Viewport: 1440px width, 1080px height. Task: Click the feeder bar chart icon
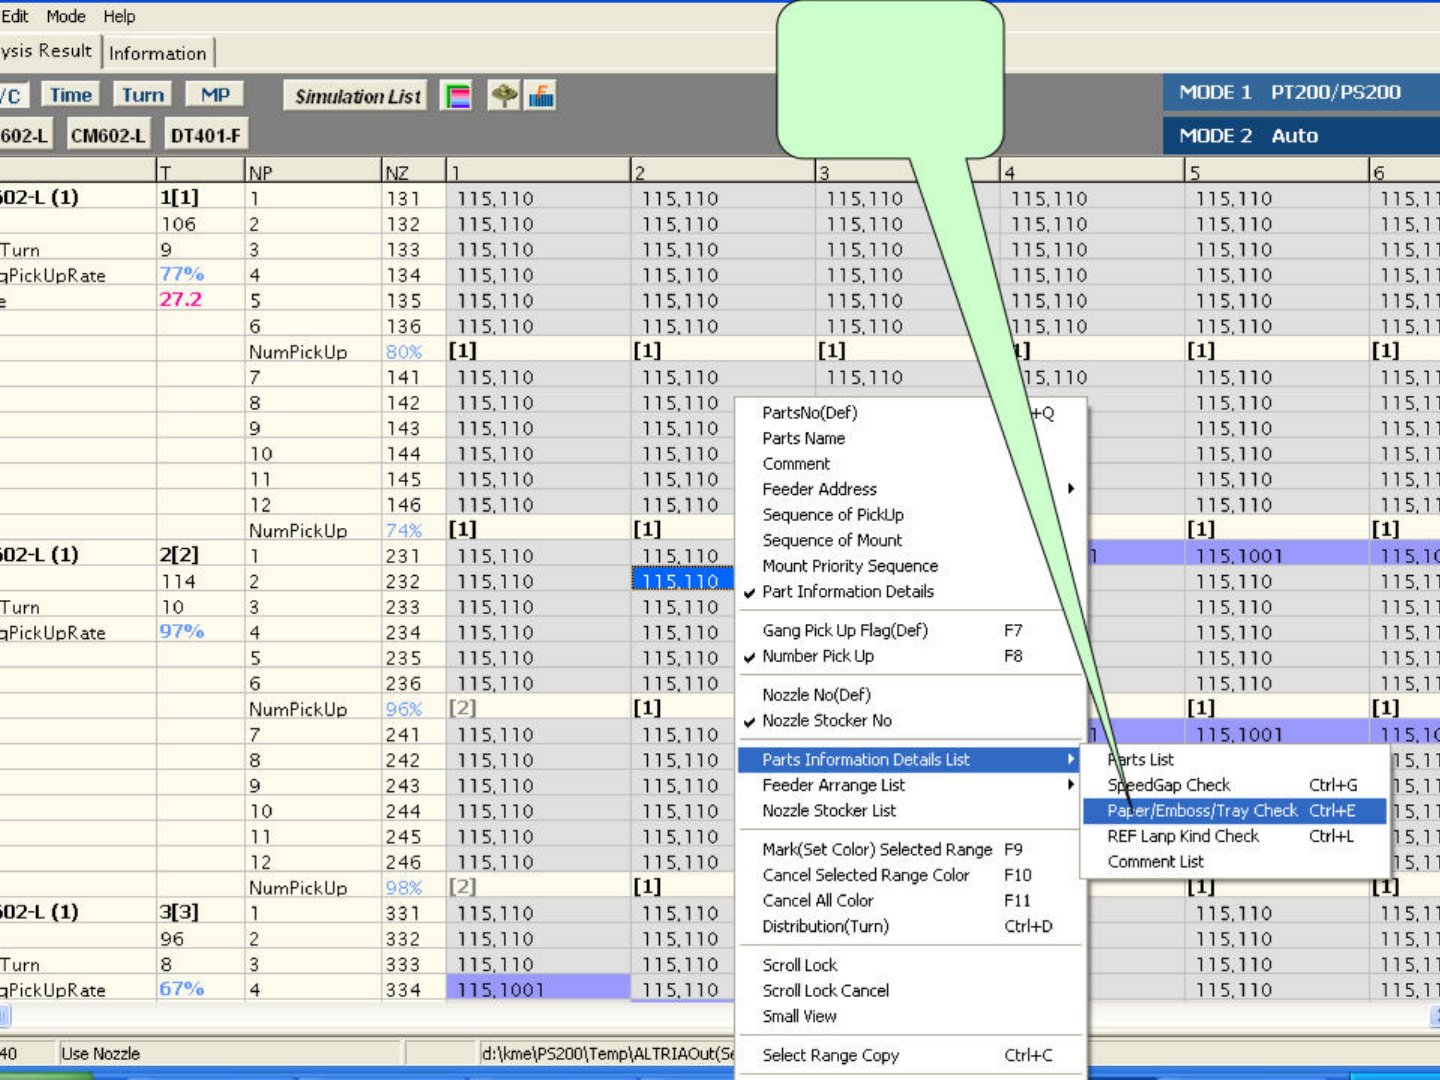coord(541,96)
